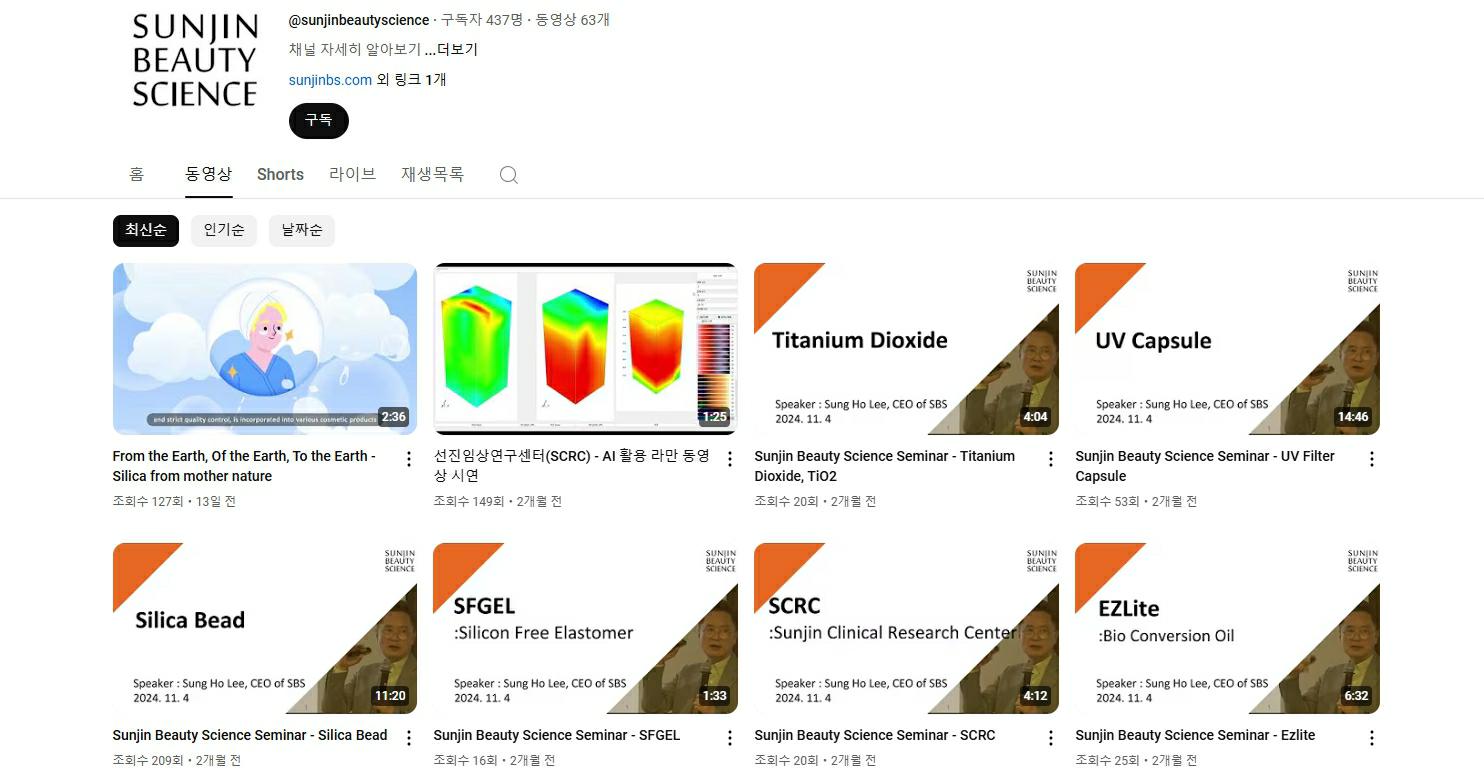This screenshot has width=1484, height=782.
Task: Click the '구독자 437명' subscriber count
Action: coord(482,20)
